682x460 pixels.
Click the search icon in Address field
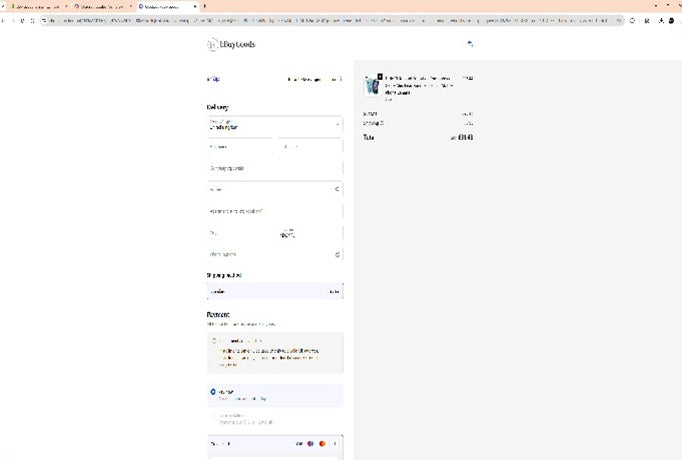(337, 188)
